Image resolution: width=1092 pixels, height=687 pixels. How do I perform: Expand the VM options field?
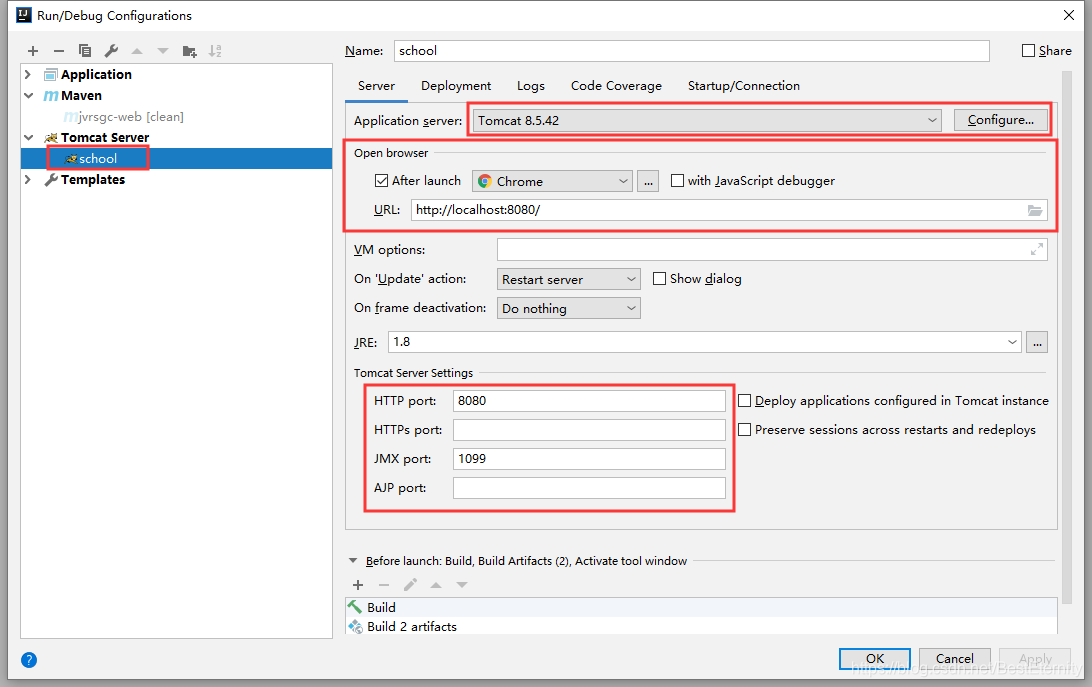(x=1036, y=249)
